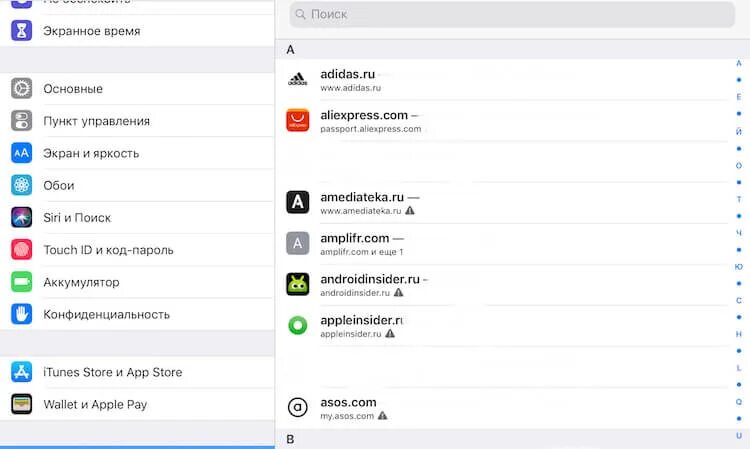Jump to letter O in index bar
This screenshot has width=750, height=449.
click(739, 165)
